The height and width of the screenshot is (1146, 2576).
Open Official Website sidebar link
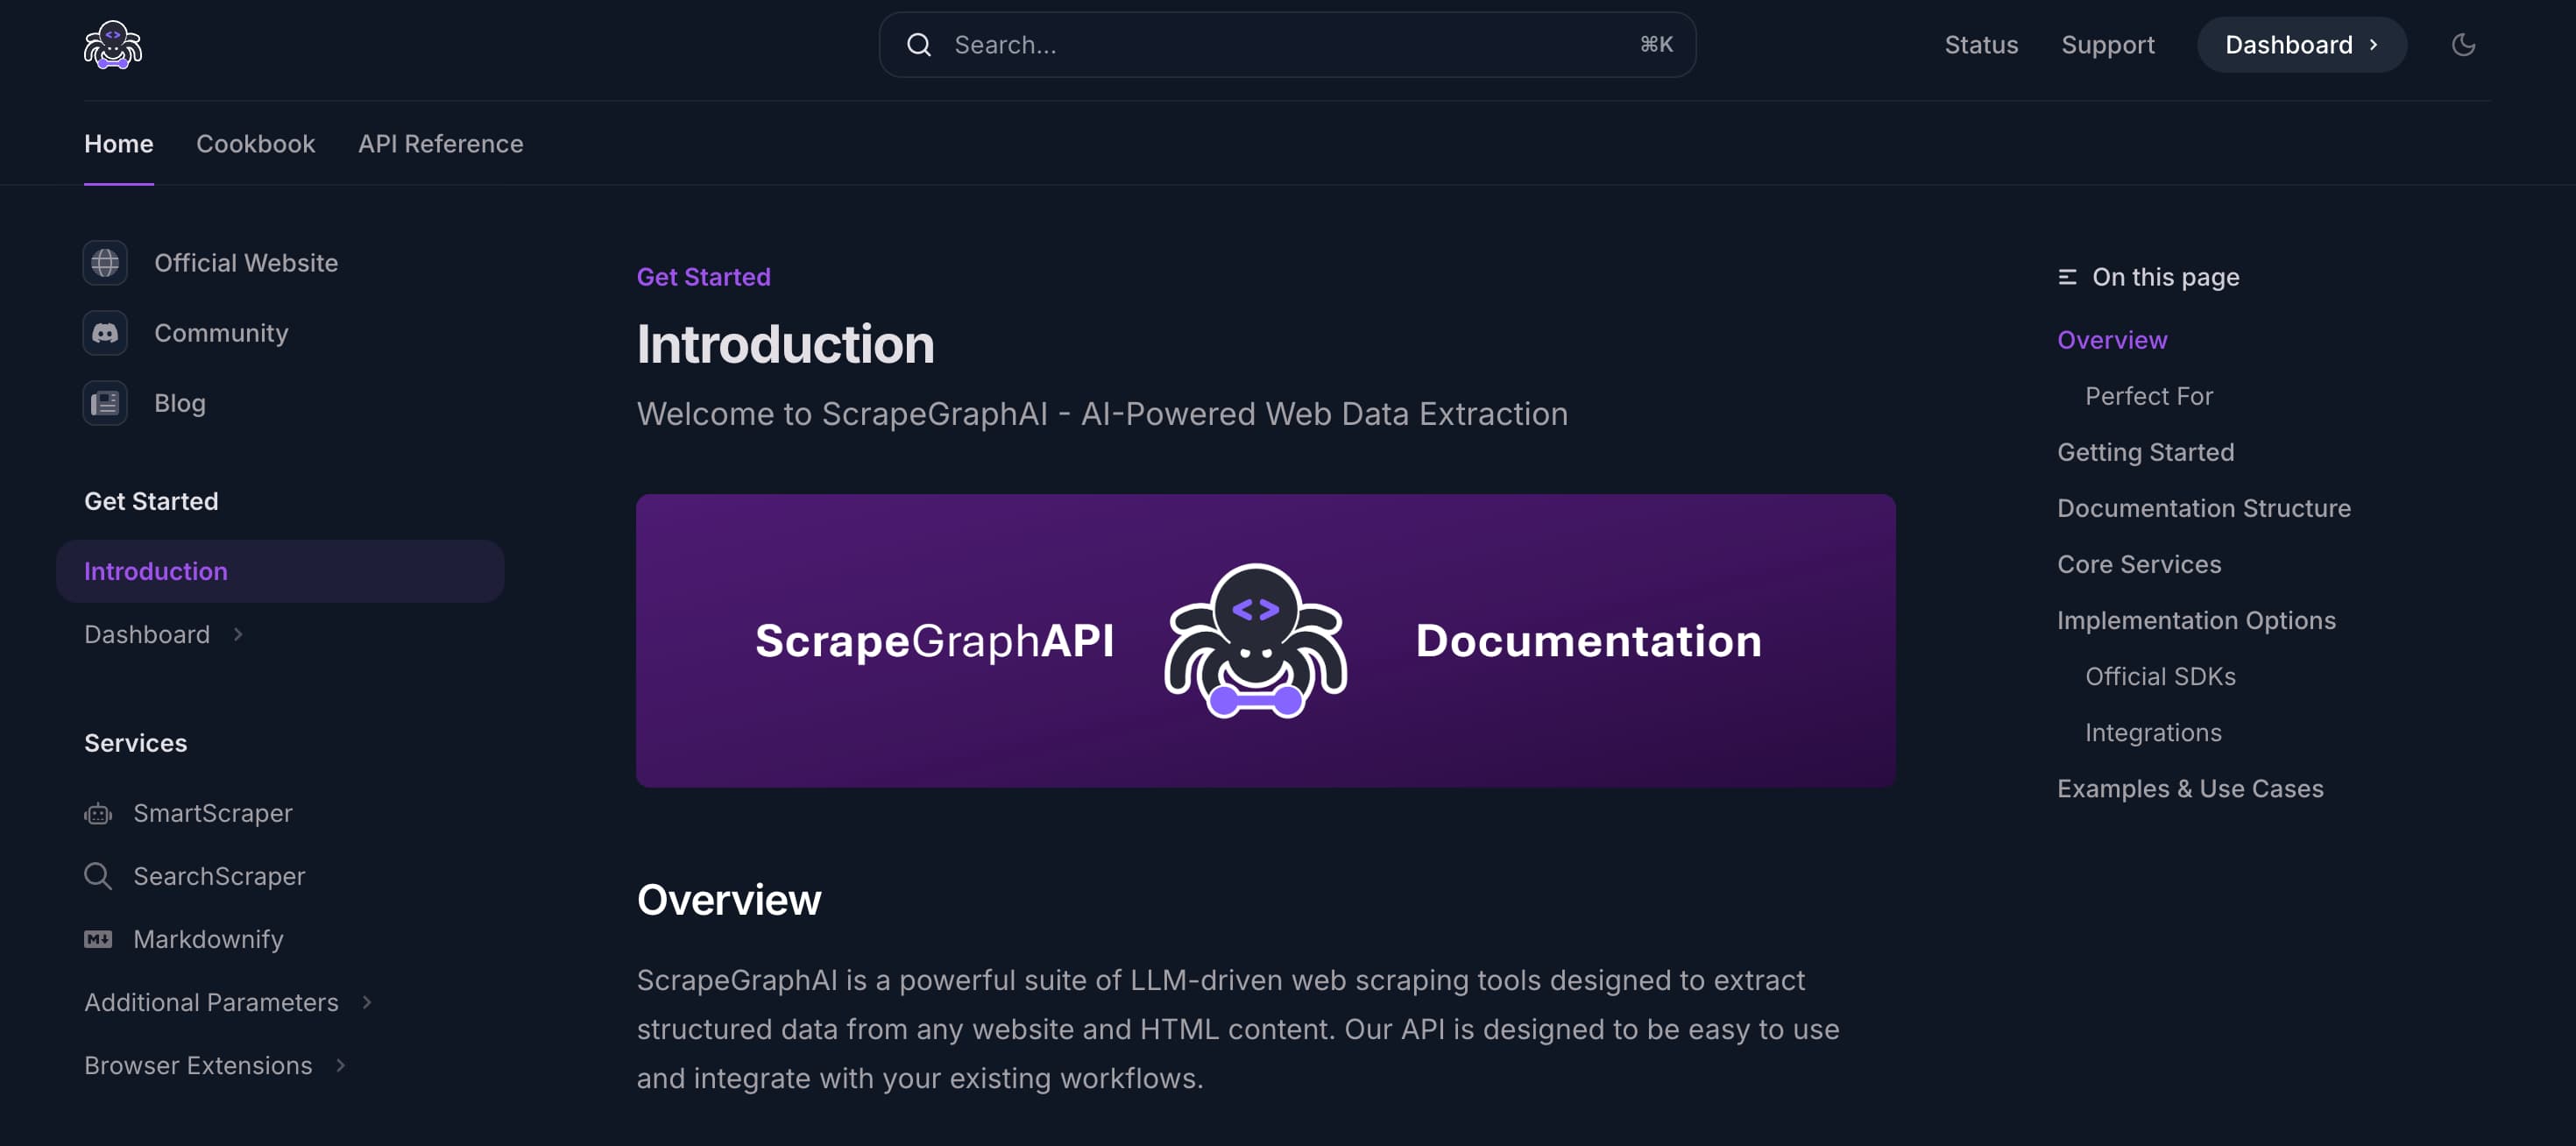click(246, 263)
